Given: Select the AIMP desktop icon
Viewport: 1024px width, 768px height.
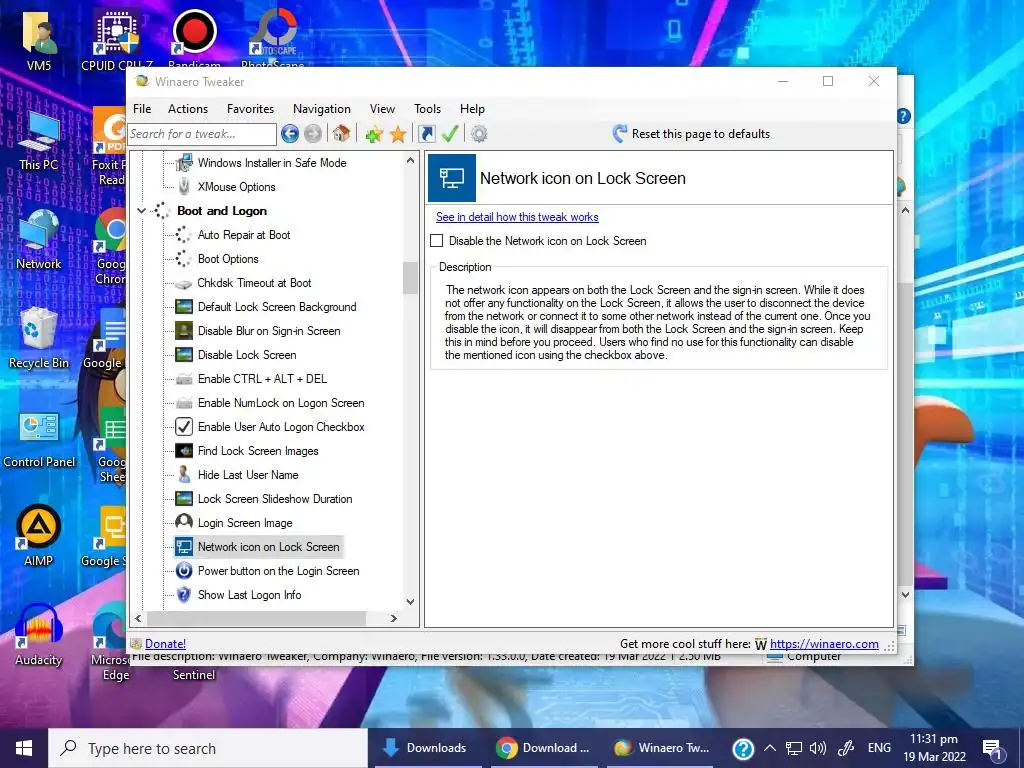Looking at the screenshot, I should 39,536.
